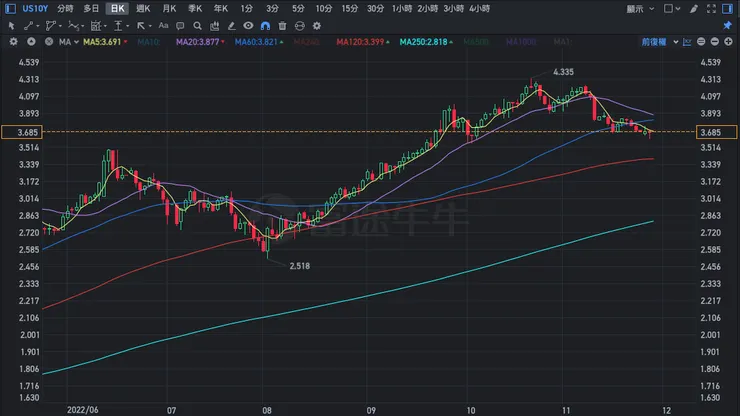Toggle the right sidebar panel icon

[727, 8]
